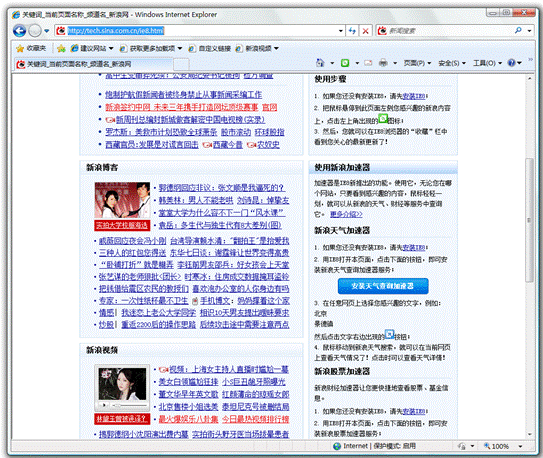Print the page with printer icon
Image resolution: width=543 pixels, height=458 pixels.
click(383, 63)
